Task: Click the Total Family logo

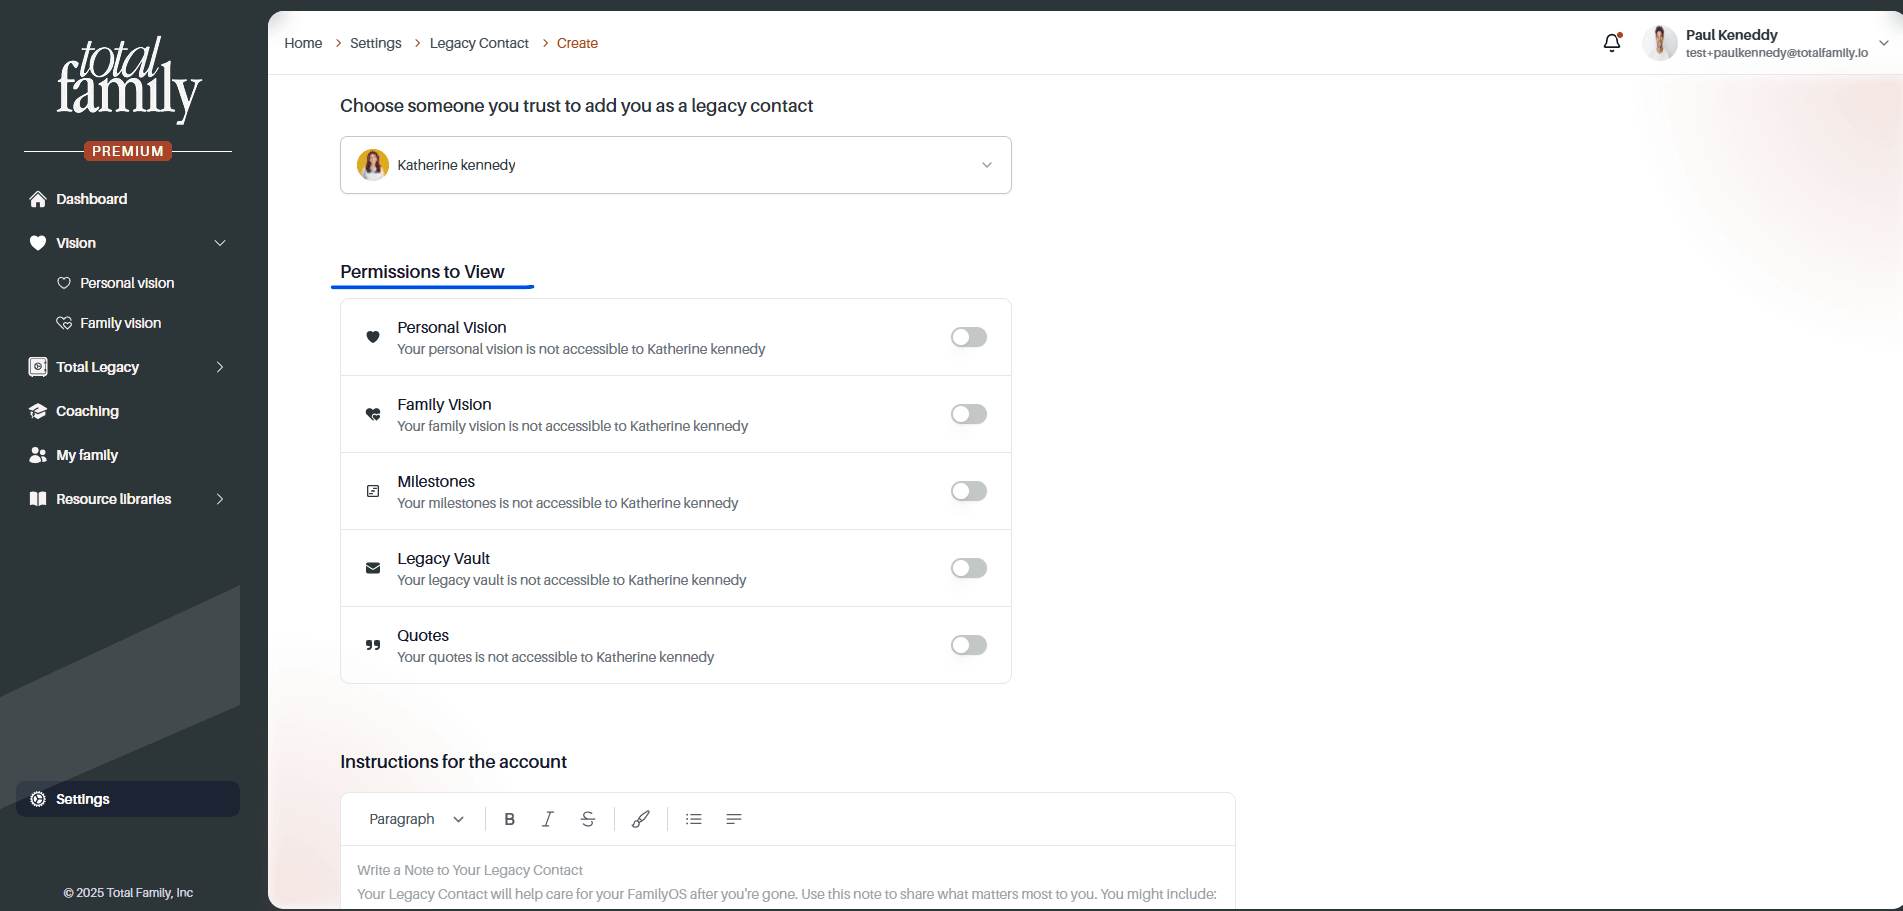Action: click(128, 80)
